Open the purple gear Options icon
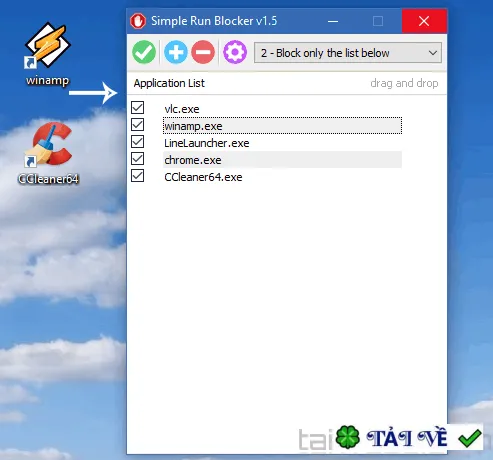Screen dimensions: 493x460 [x=235, y=52]
